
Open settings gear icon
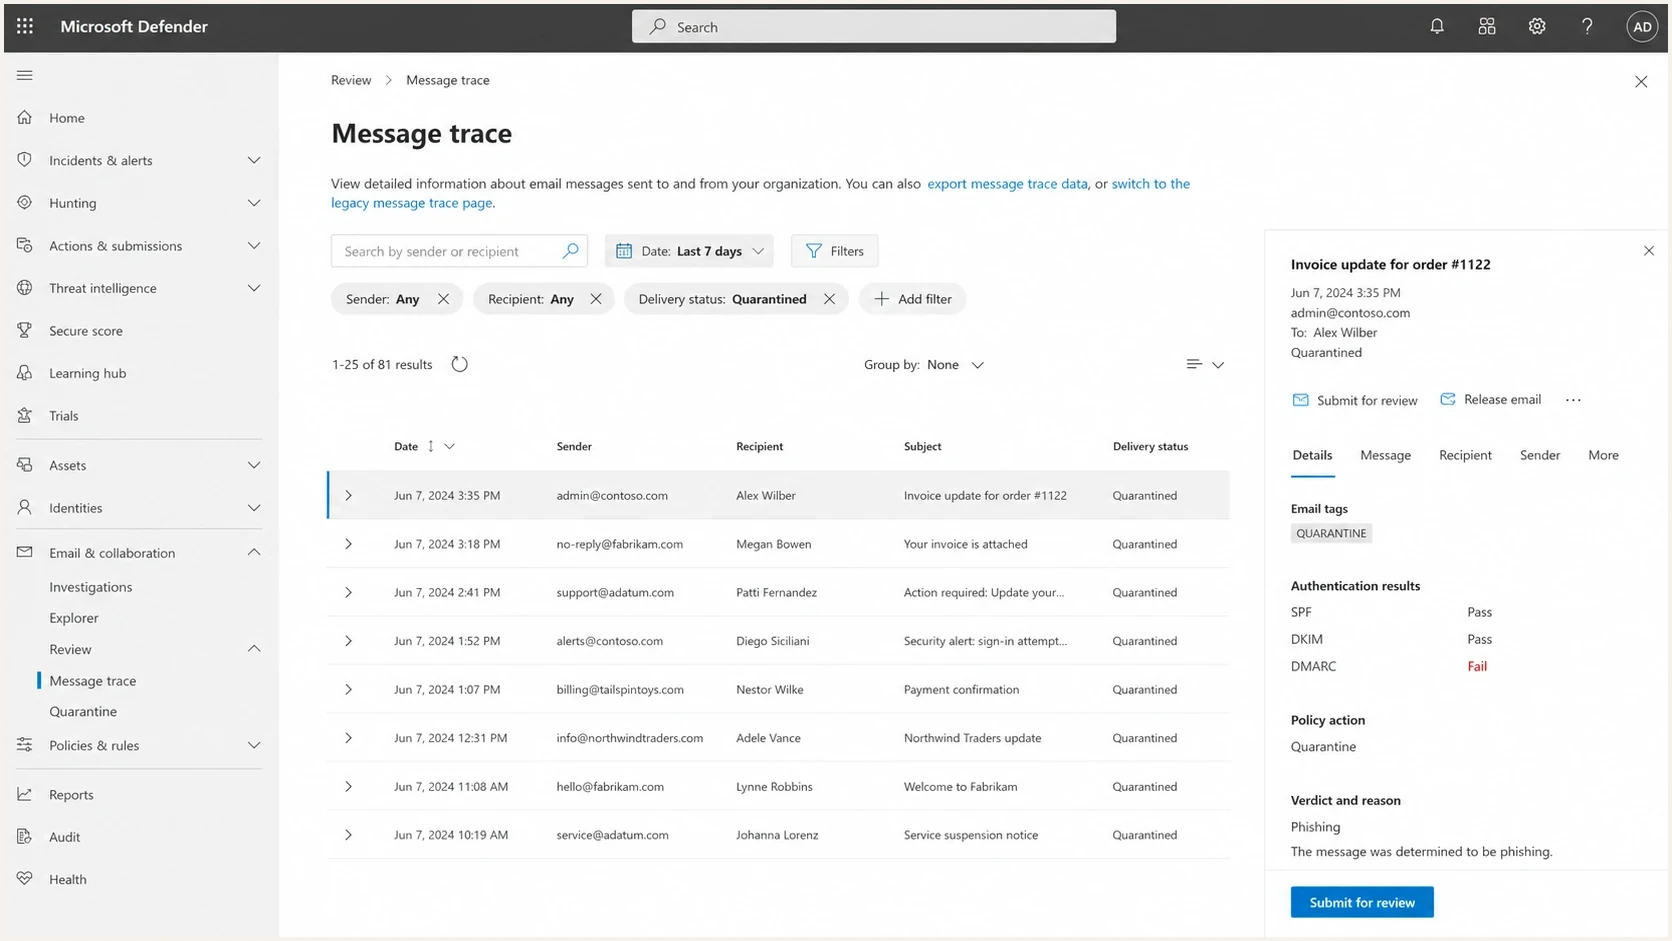tap(1537, 27)
